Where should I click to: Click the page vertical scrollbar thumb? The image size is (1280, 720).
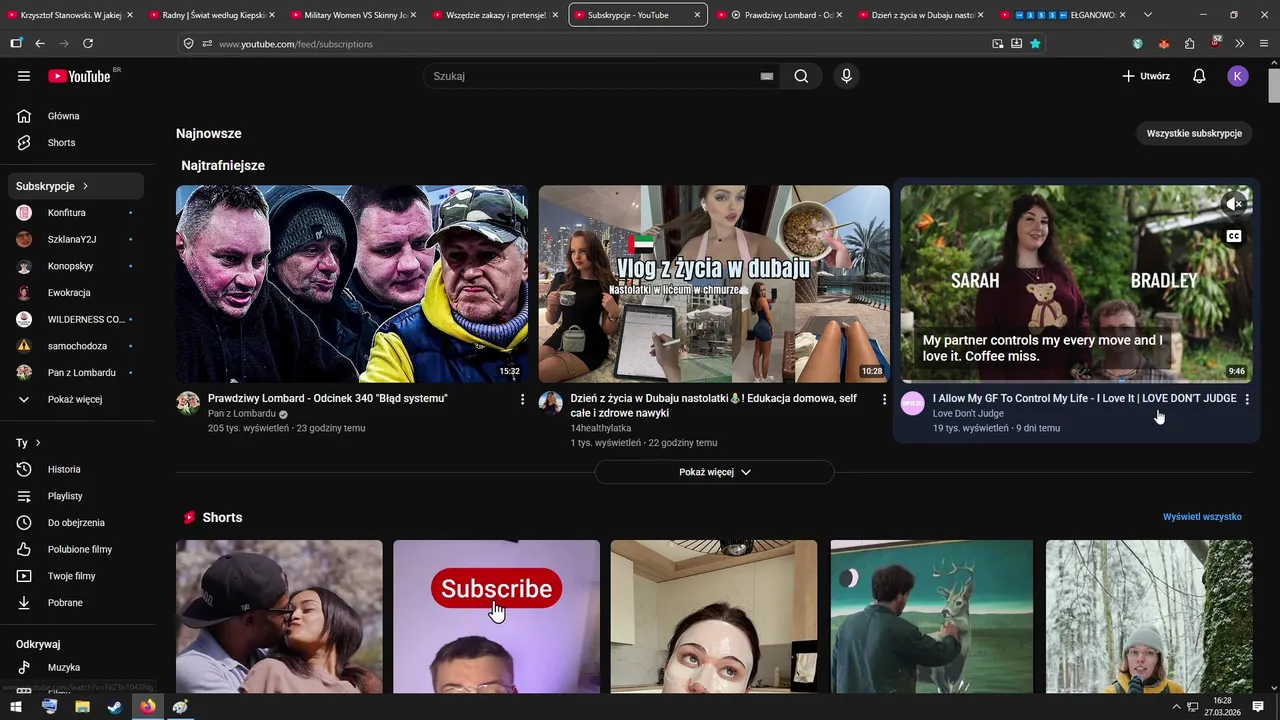pos(1274,86)
